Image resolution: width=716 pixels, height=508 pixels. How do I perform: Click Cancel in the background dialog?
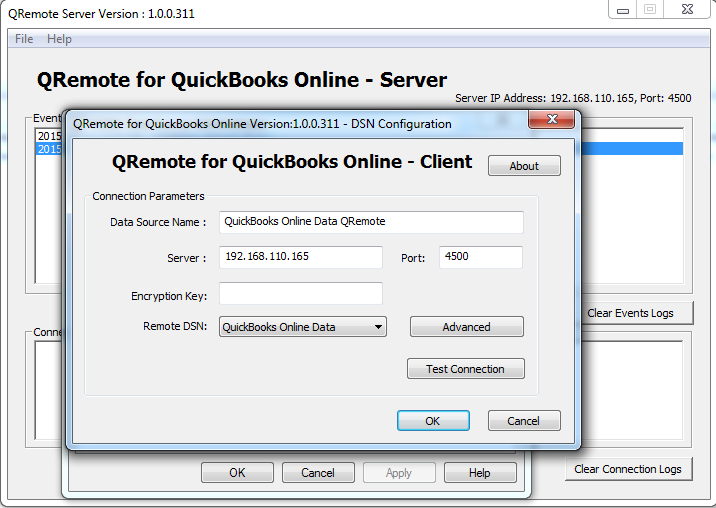318,472
